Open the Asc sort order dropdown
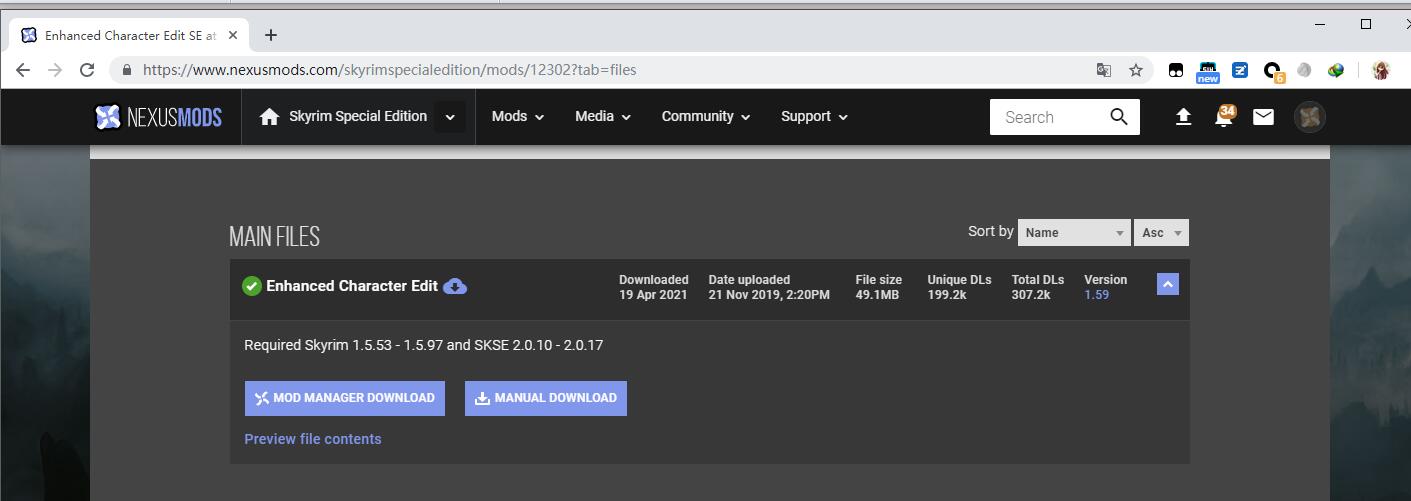The height and width of the screenshot is (501, 1411). [x=1161, y=232]
